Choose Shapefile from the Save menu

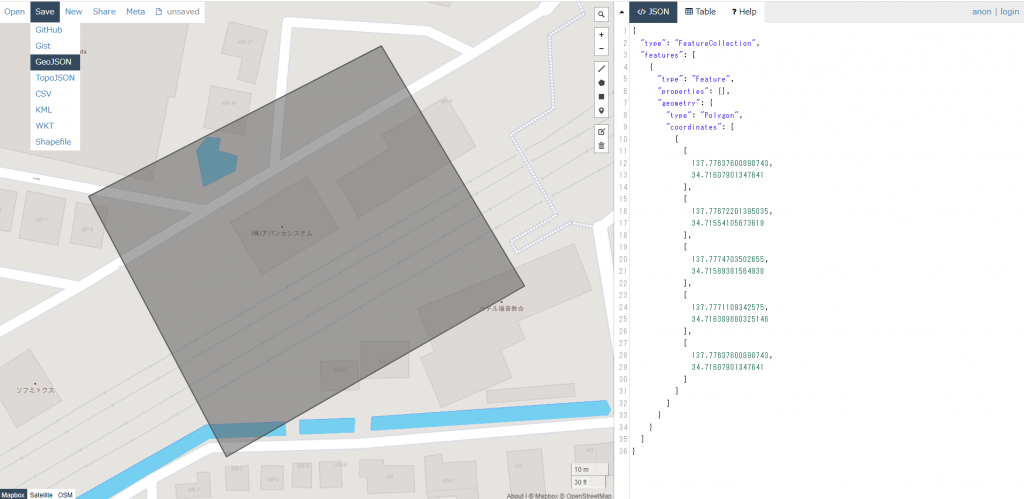click(x=54, y=142)
